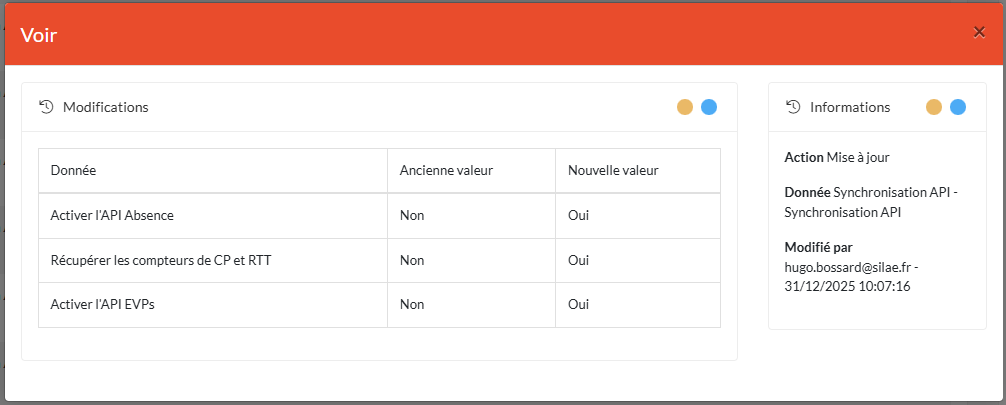
Task: Select the Activer l'API EVPs row
Action: click(102, 305)
